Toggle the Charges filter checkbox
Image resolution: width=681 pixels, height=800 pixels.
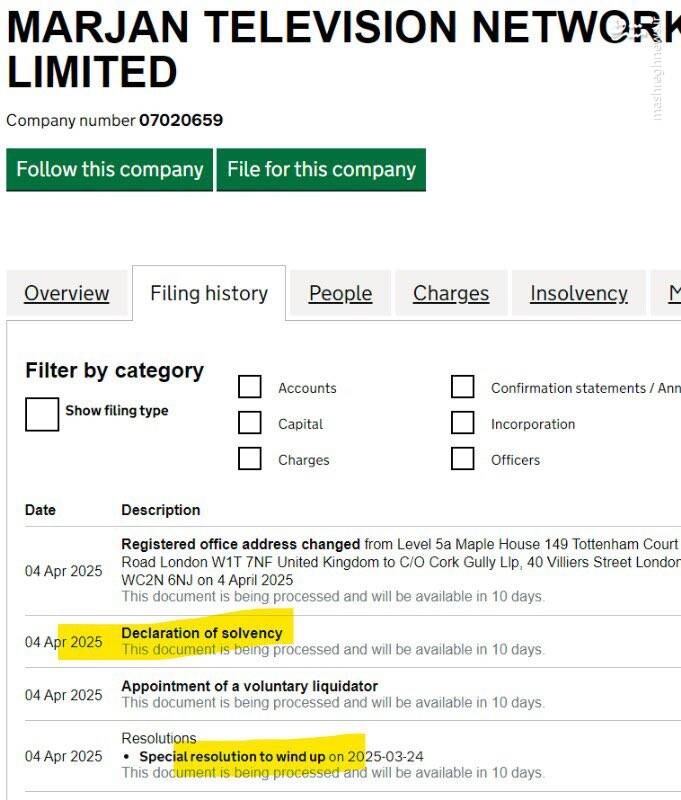coord(250,459)
